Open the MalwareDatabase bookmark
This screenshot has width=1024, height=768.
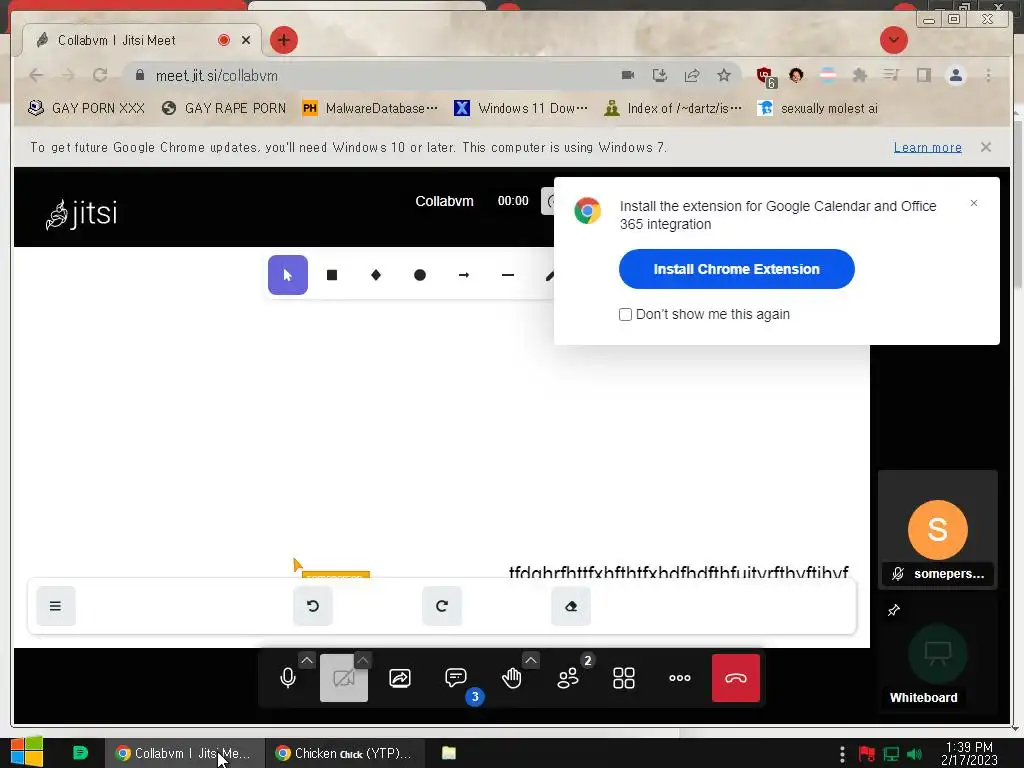[x=370, y=108]
